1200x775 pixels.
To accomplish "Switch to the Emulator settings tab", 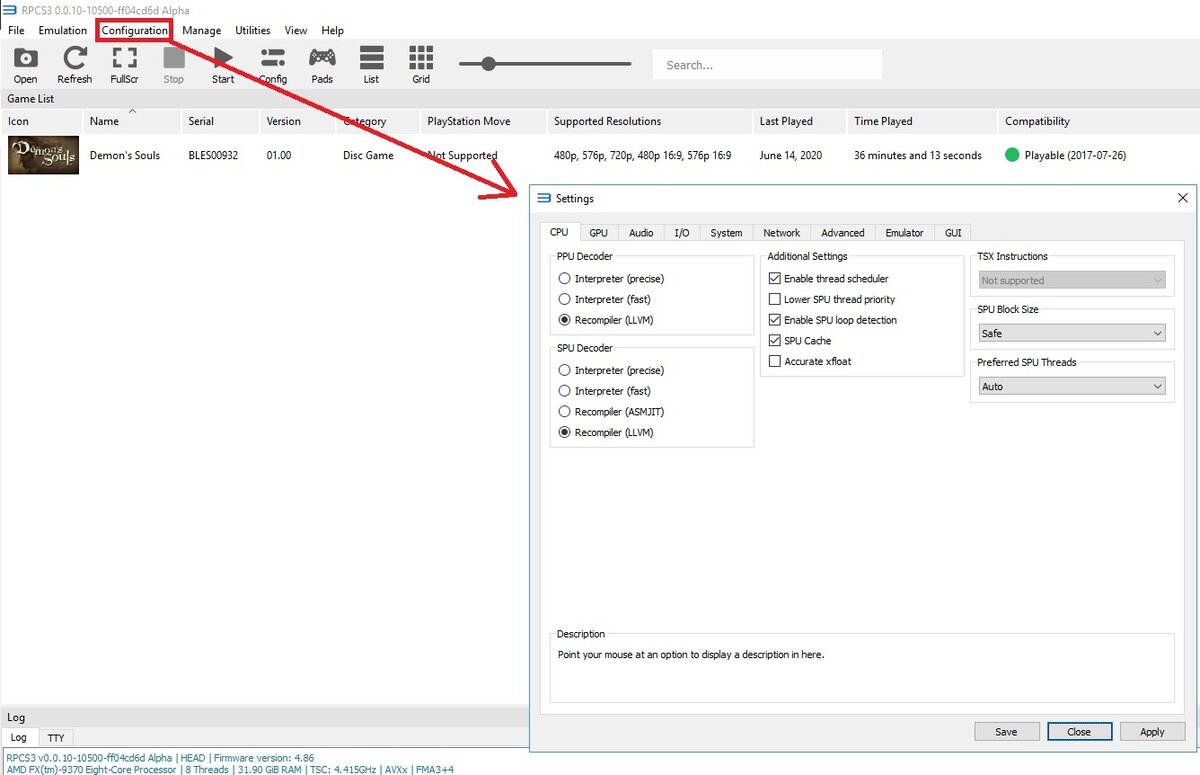I will [904, 232].
